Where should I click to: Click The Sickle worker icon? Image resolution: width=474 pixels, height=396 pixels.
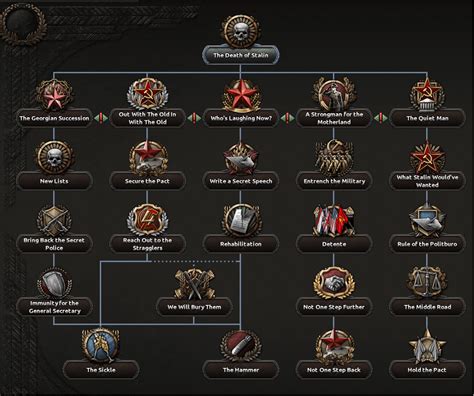tap(101, 346)
